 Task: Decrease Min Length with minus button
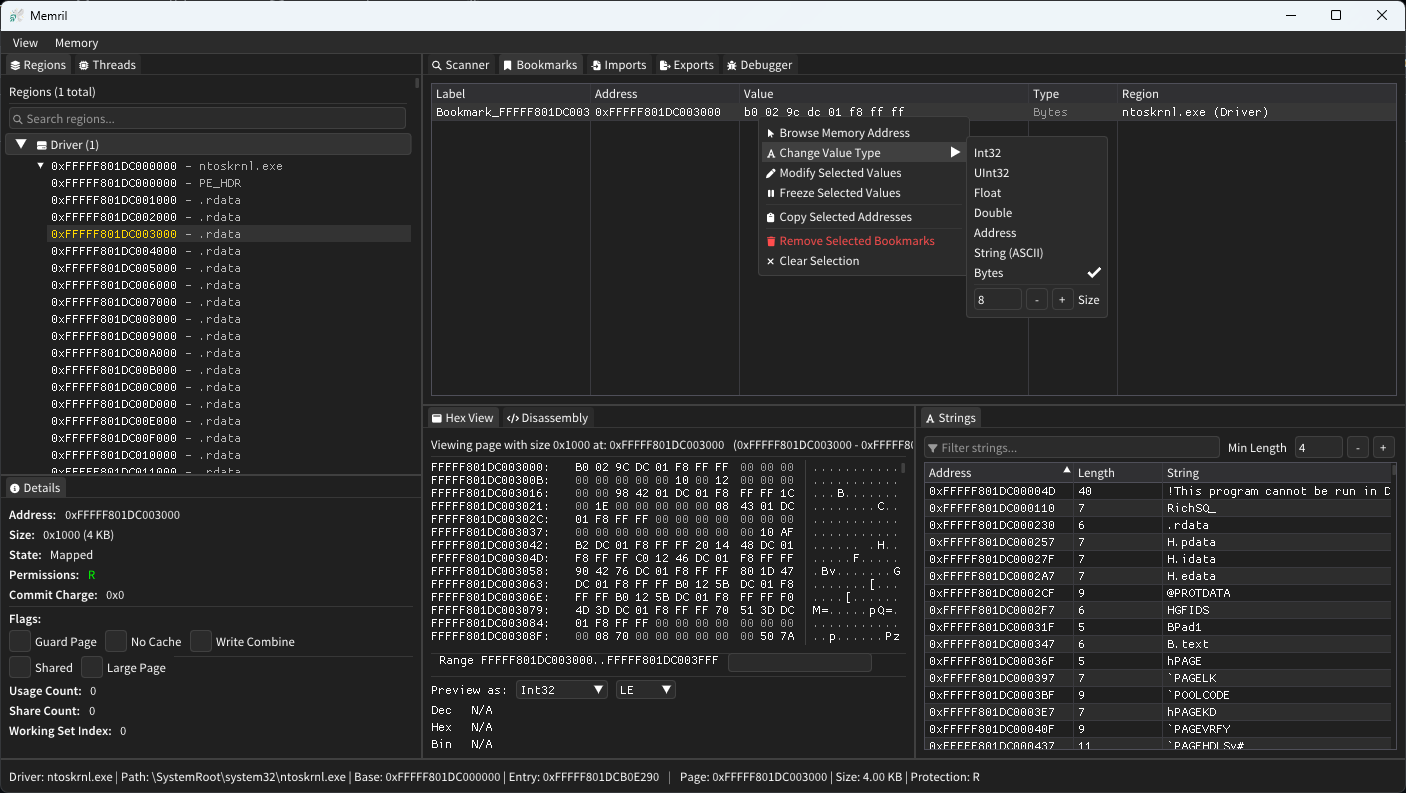tap(1358, 448)
